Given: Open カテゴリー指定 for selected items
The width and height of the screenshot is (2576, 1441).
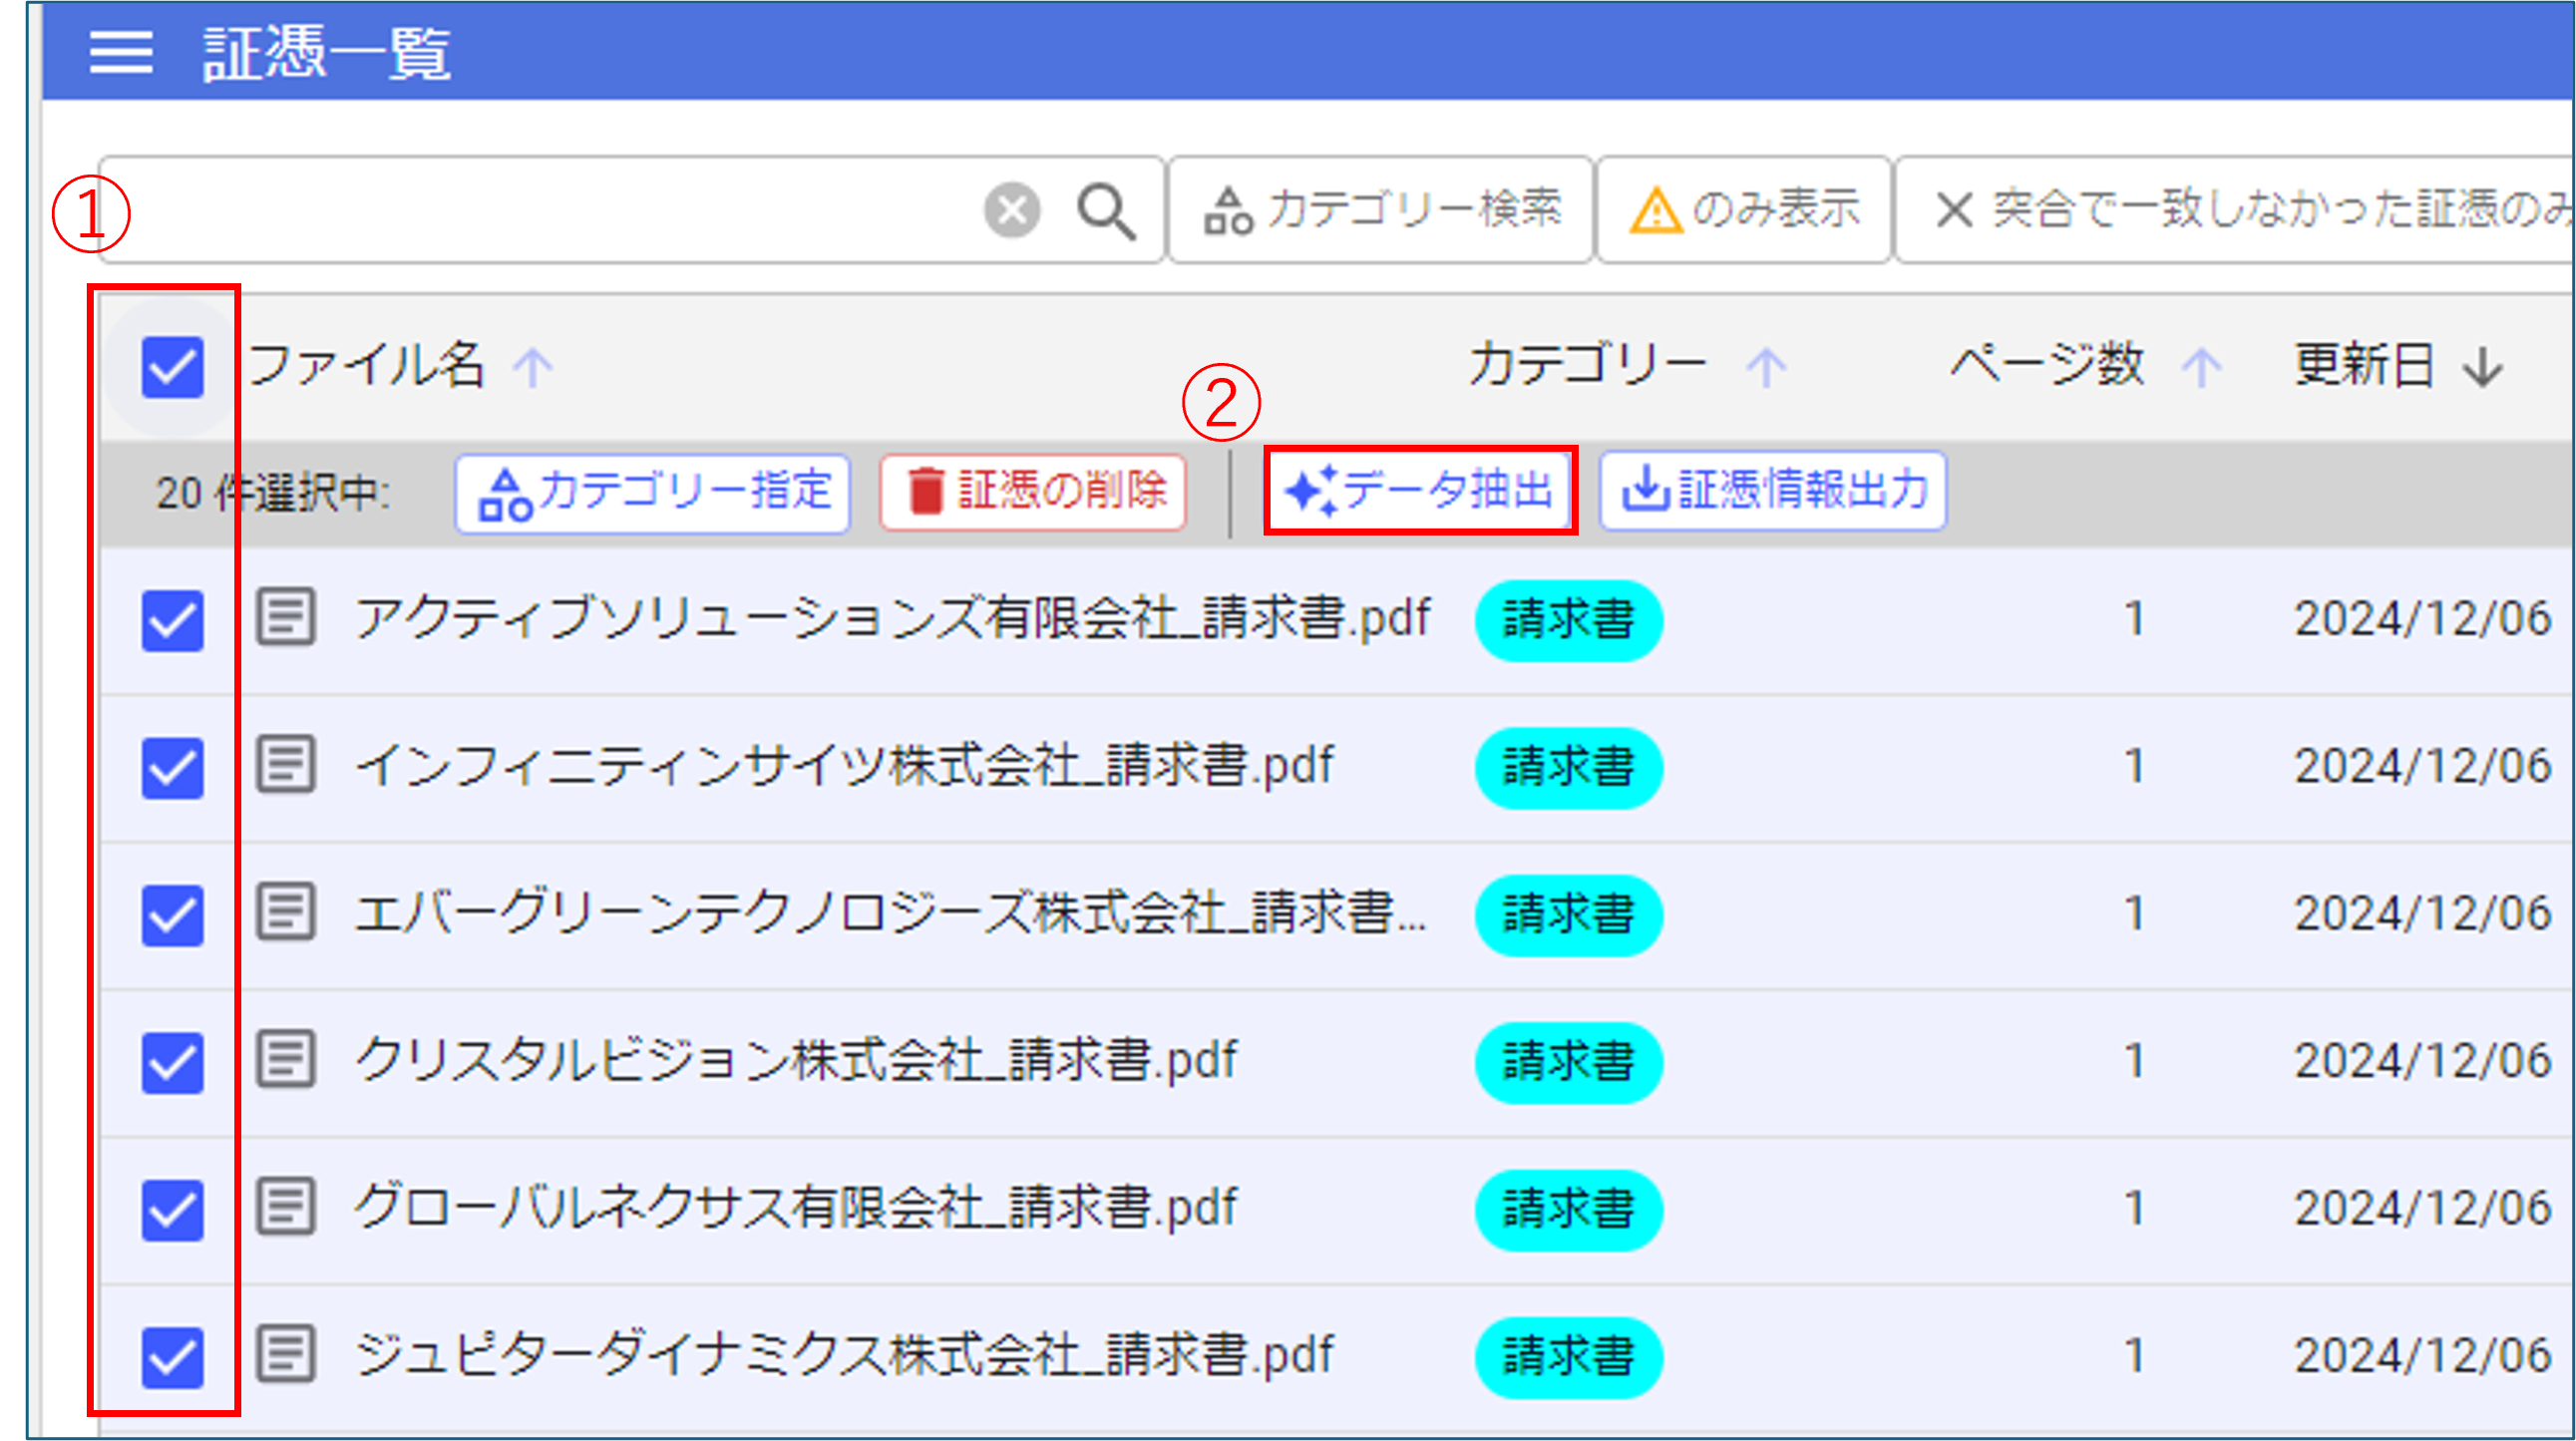Looking at the screenshot, I should [x=653, y=492].
